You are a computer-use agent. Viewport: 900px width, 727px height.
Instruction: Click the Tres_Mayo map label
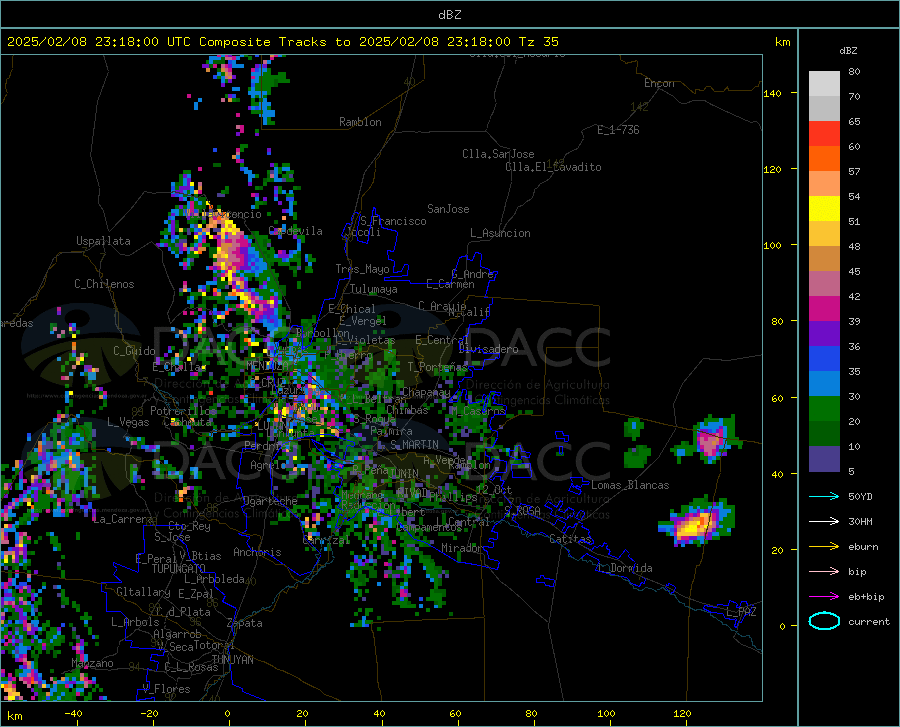click(x=362, y=269)
